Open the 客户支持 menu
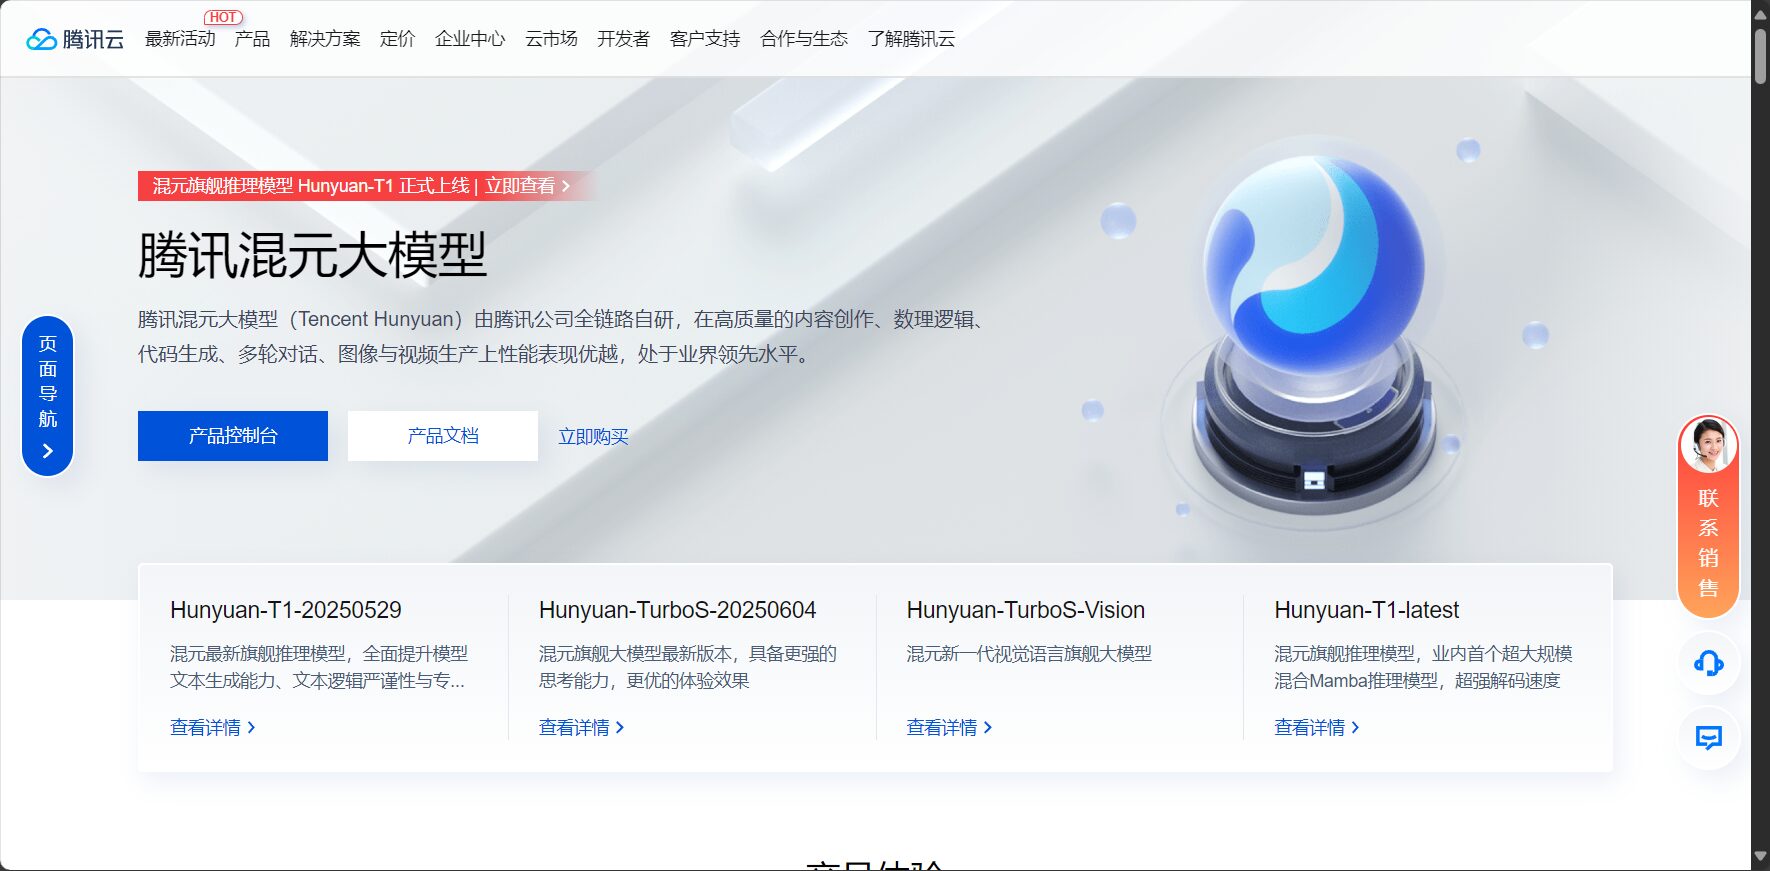 coord(705,39)
